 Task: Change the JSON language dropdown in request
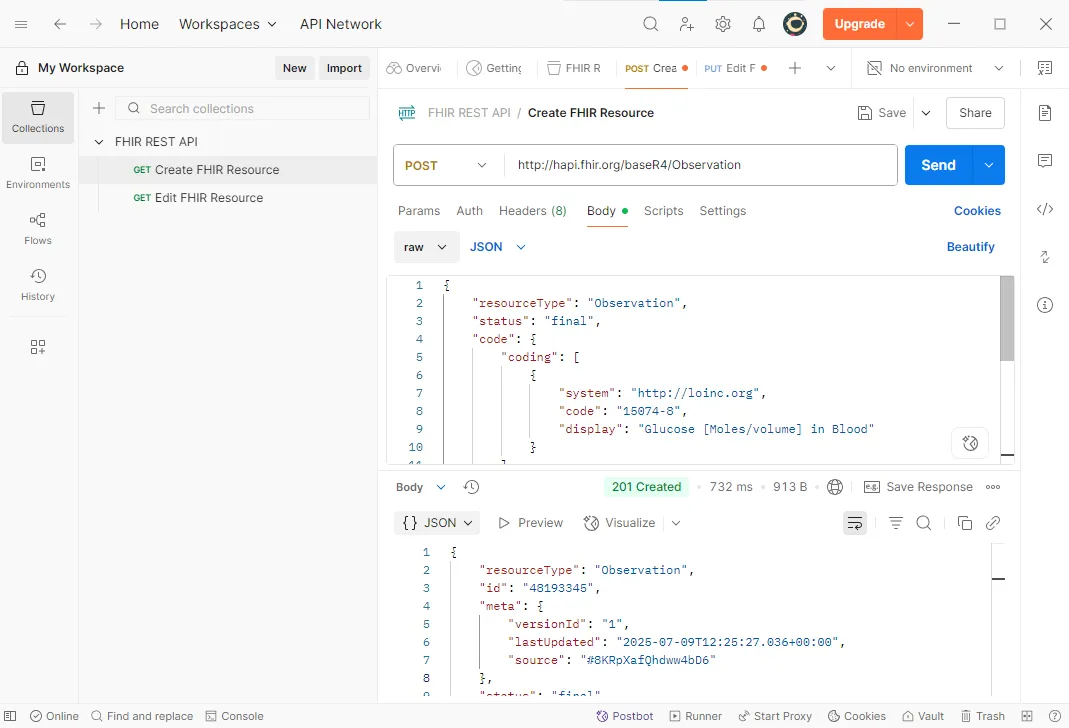[498, 247]
